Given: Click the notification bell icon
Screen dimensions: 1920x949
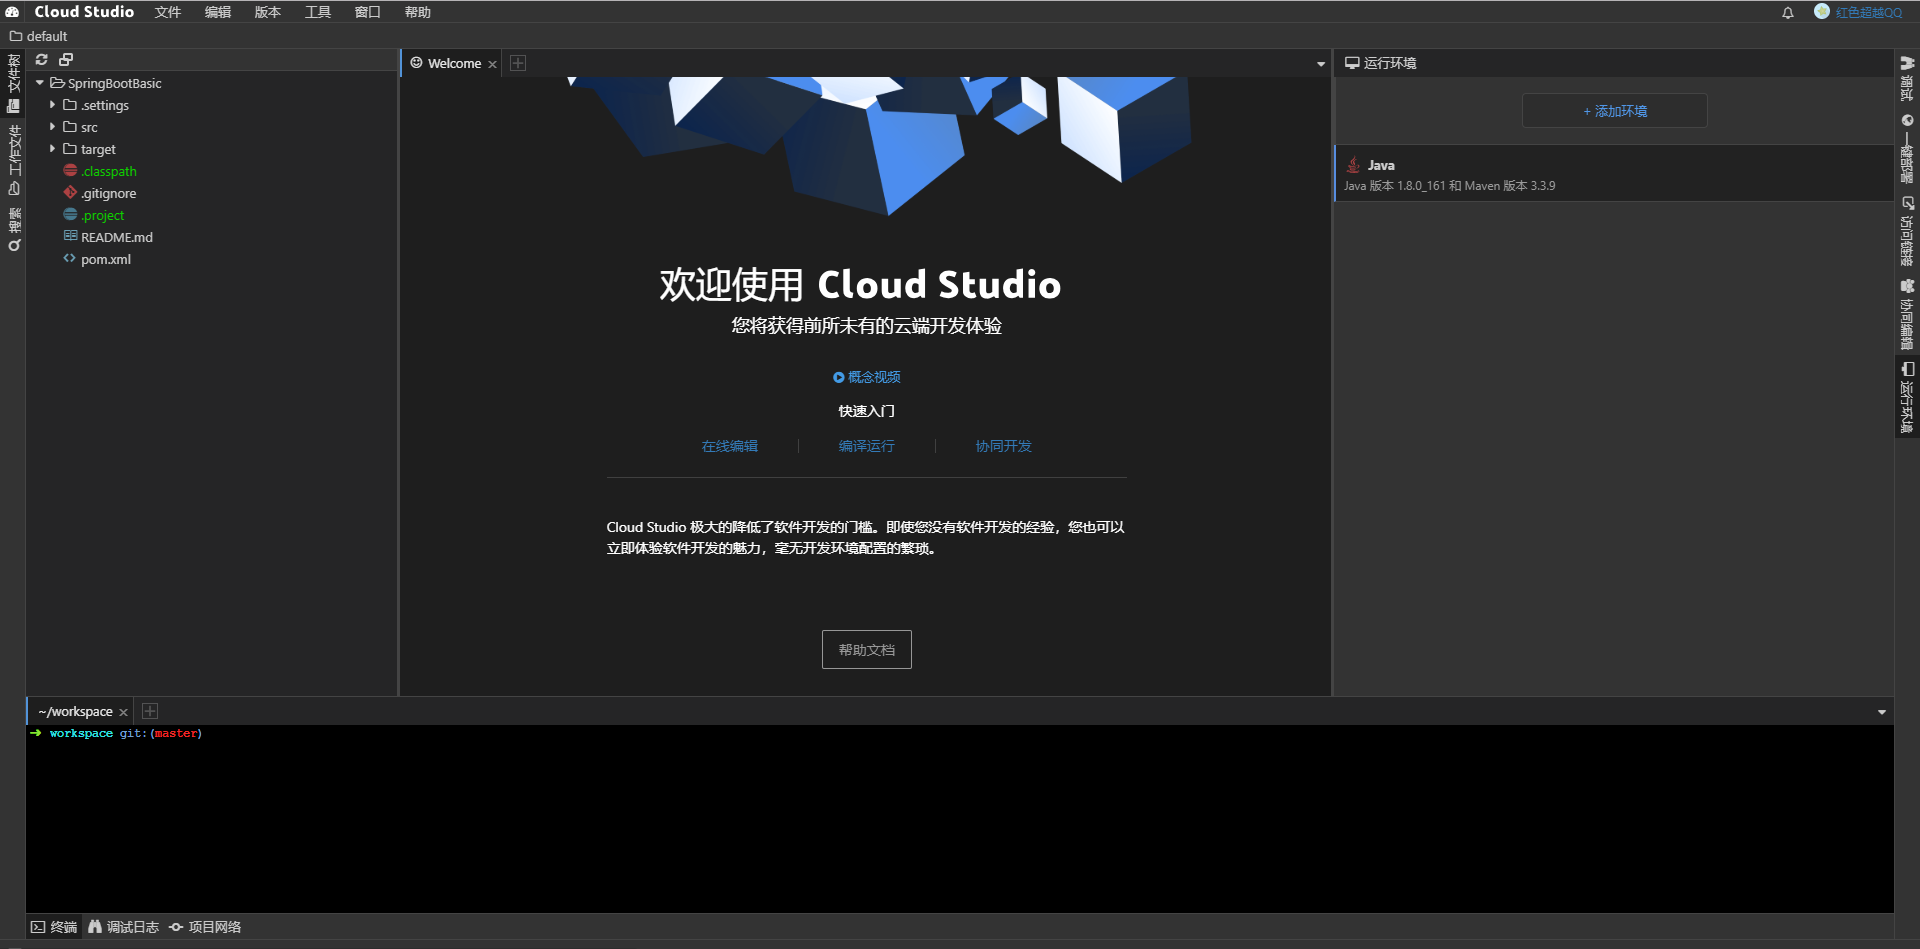Looking at the screenshot, I should click(x=1788, y=13).
